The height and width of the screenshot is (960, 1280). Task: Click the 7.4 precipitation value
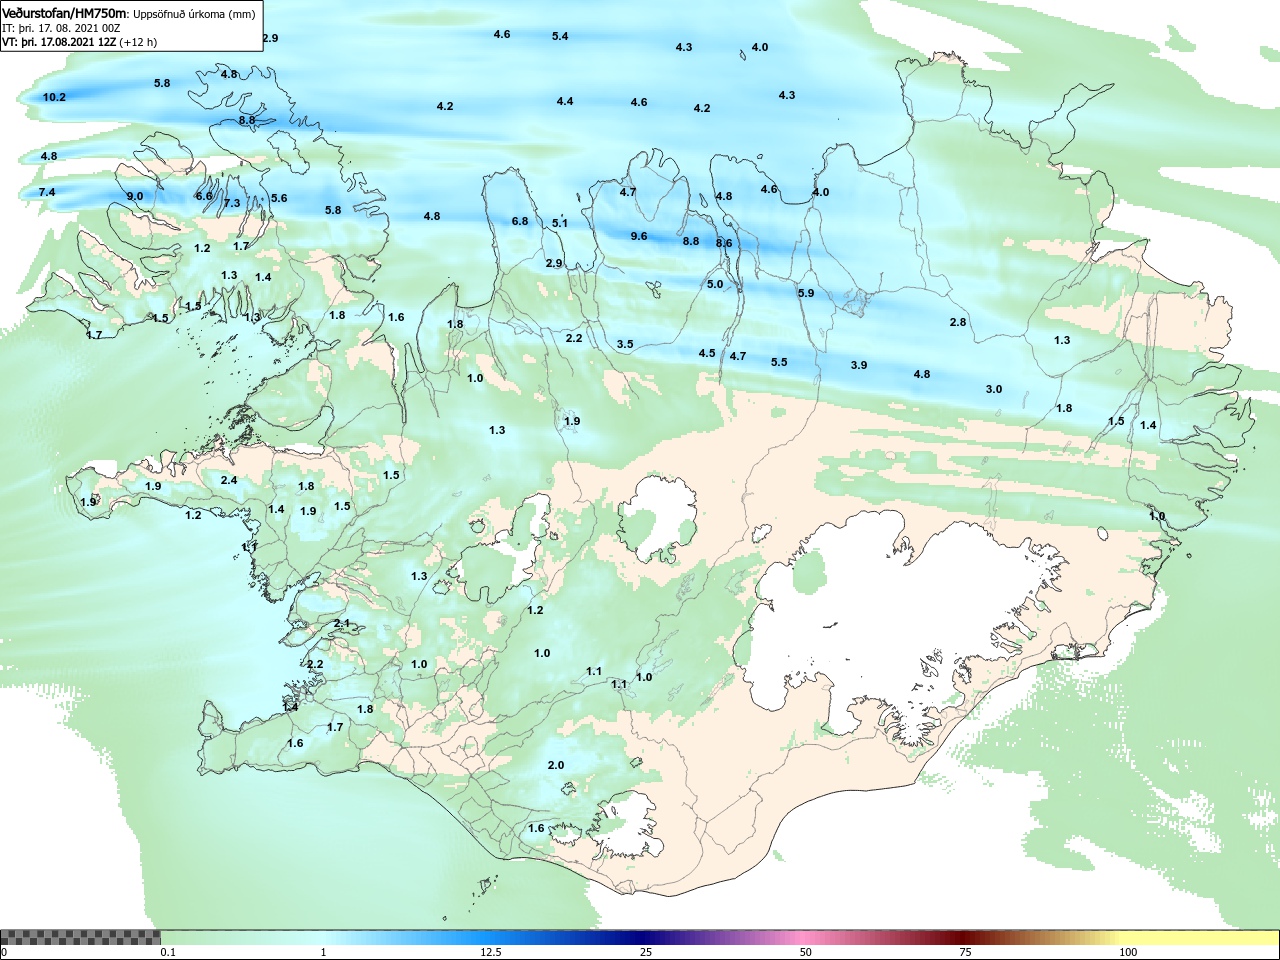coord(47,192)
